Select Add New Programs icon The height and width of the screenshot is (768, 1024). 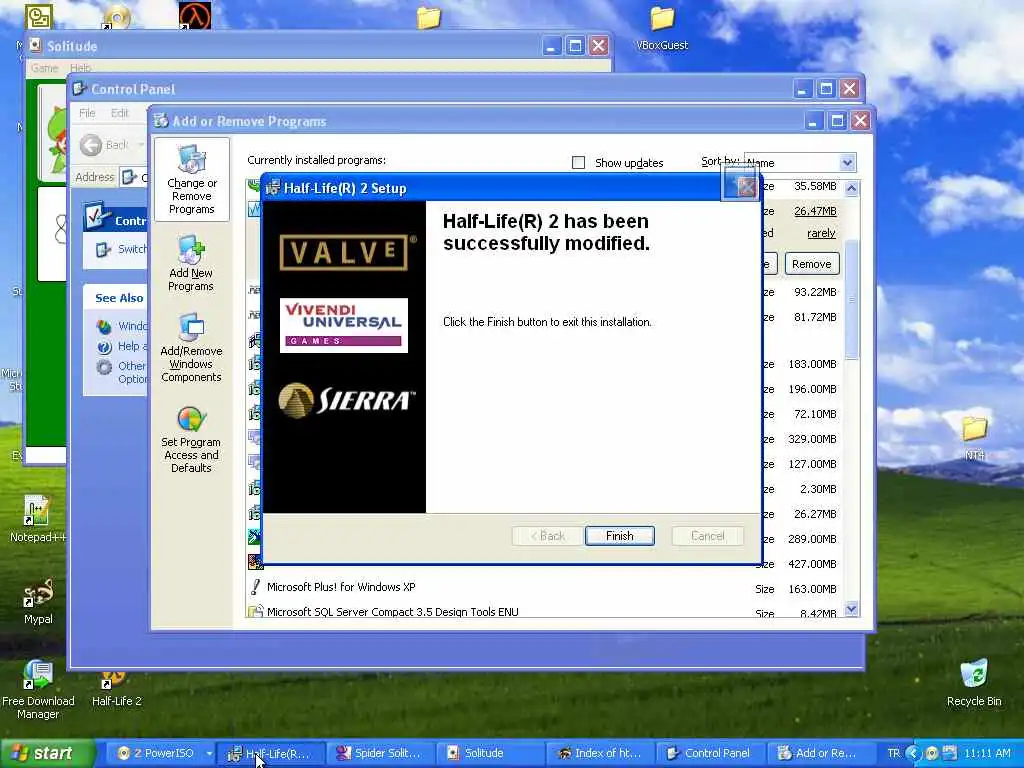click(191, 263)
